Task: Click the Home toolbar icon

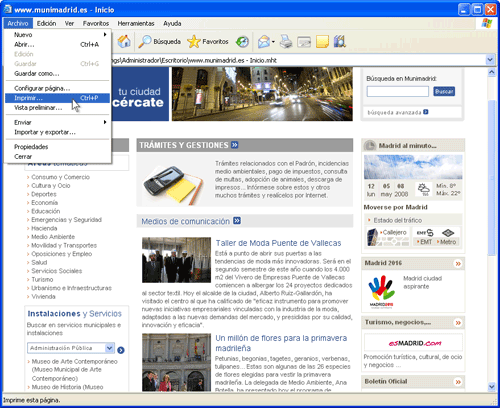Action: point(124,42)
